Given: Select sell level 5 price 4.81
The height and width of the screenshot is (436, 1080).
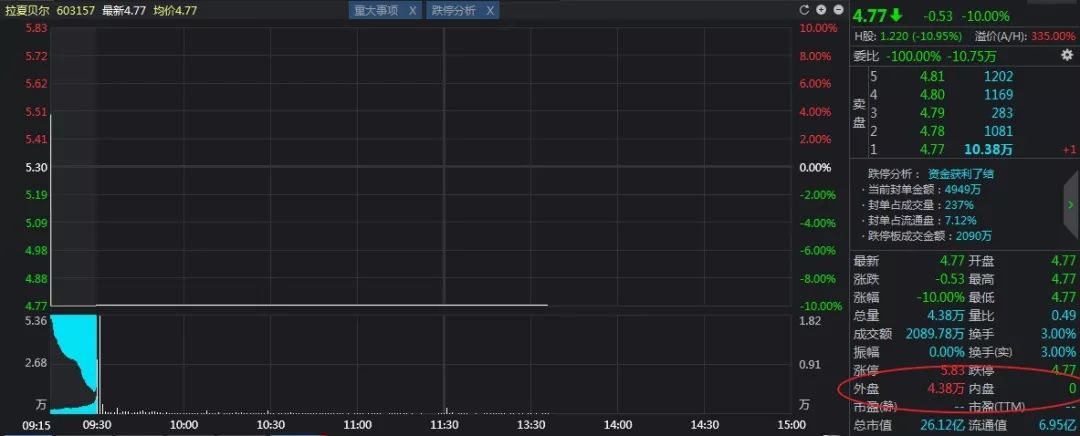Looking at the screenshot, I should (x=930, y=76).
